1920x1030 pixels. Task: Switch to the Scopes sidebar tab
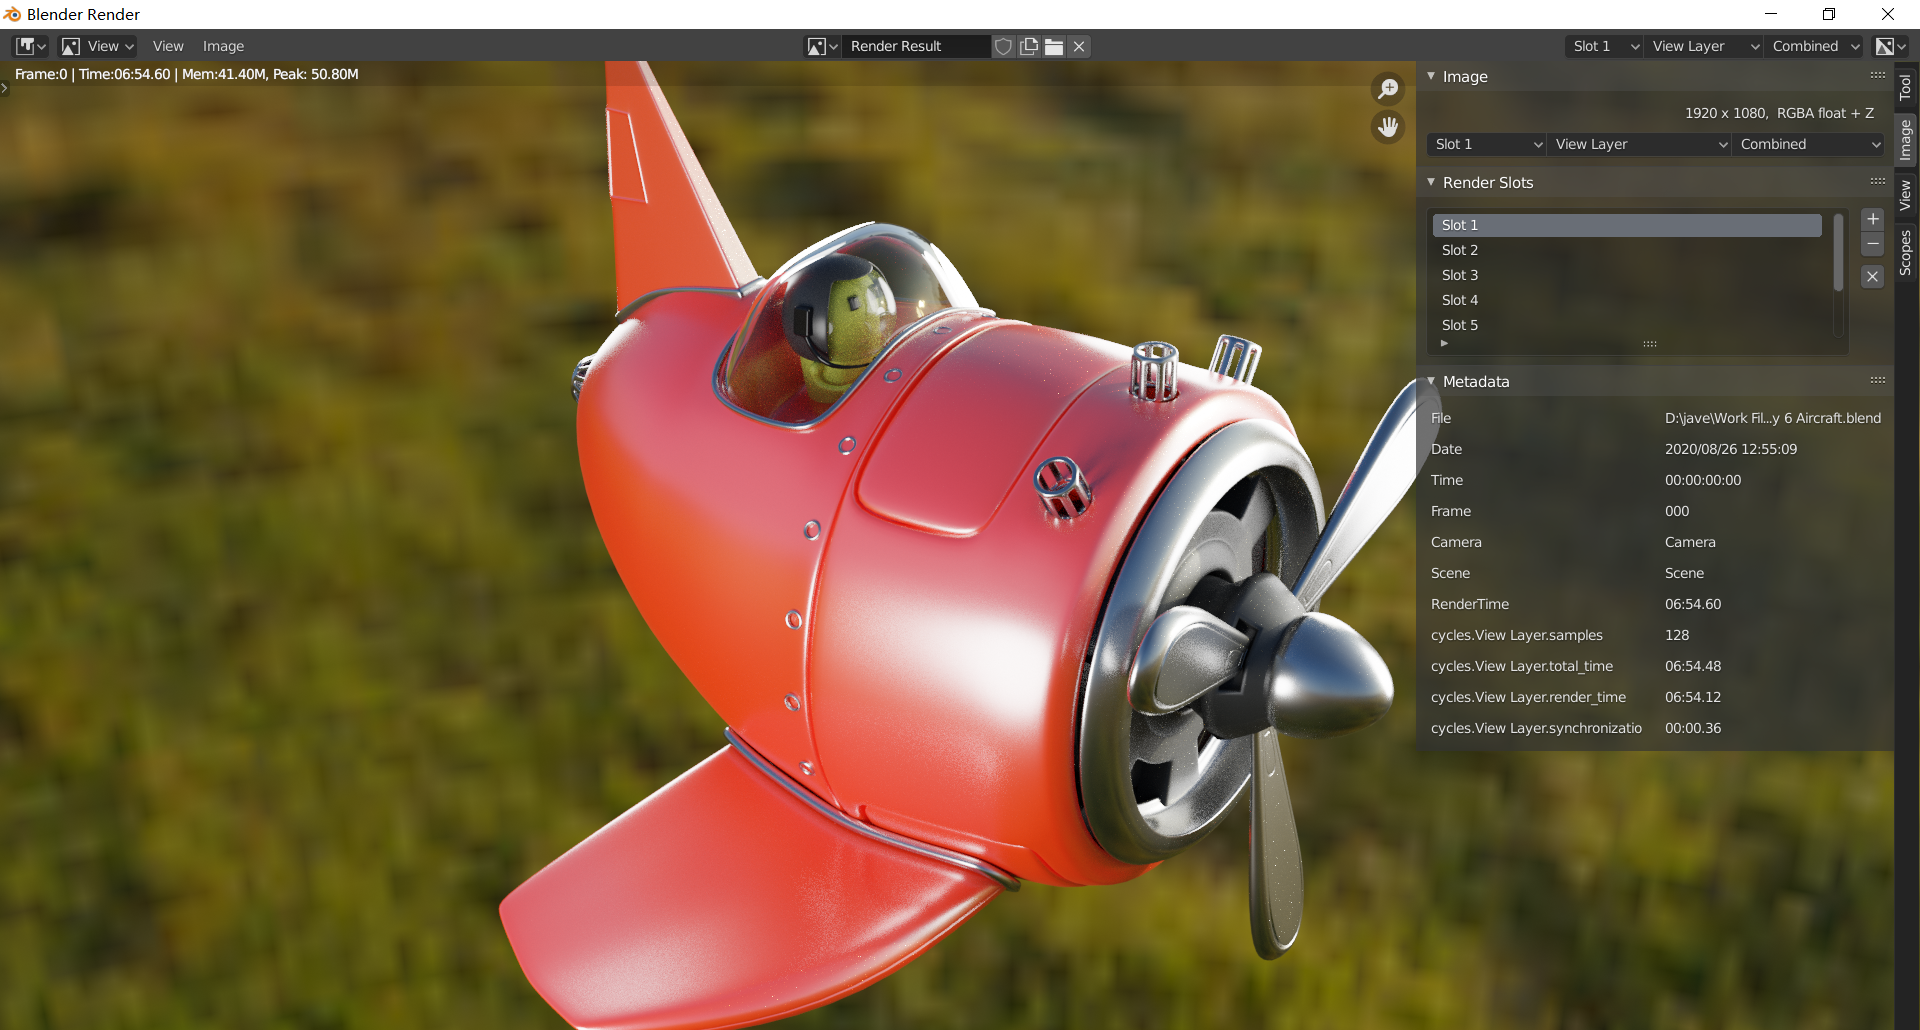pyautogui.click(x=1906, y=252)
